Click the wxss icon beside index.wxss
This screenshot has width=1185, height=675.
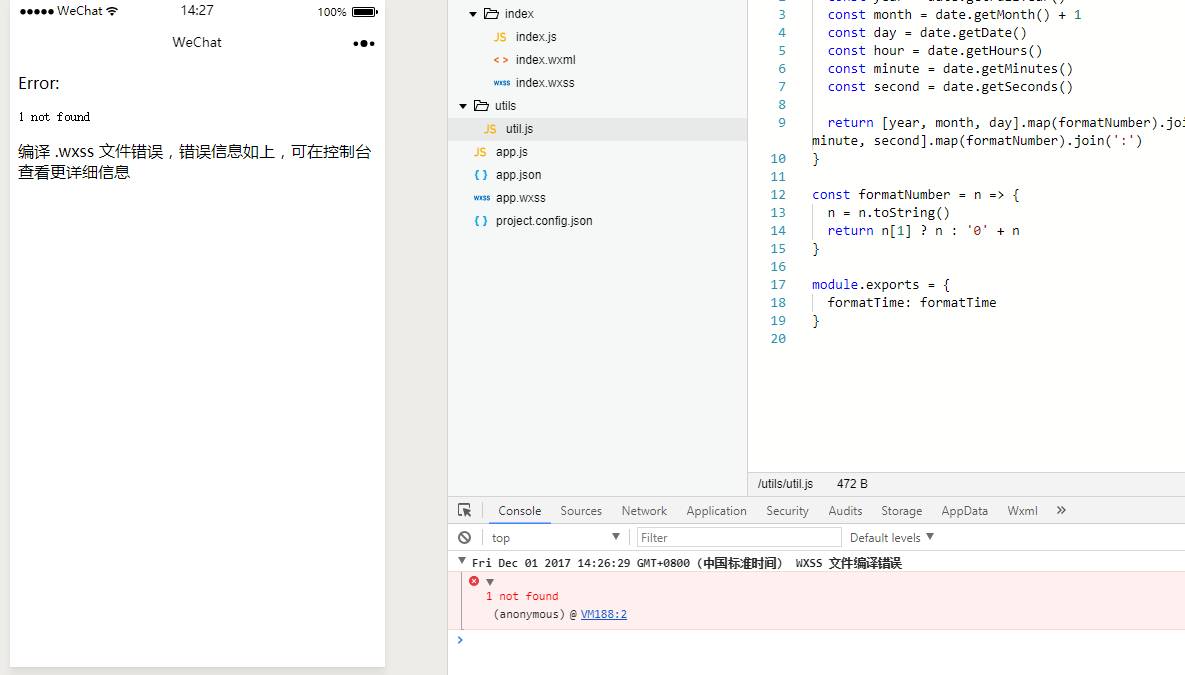click(x=502, y=83)
